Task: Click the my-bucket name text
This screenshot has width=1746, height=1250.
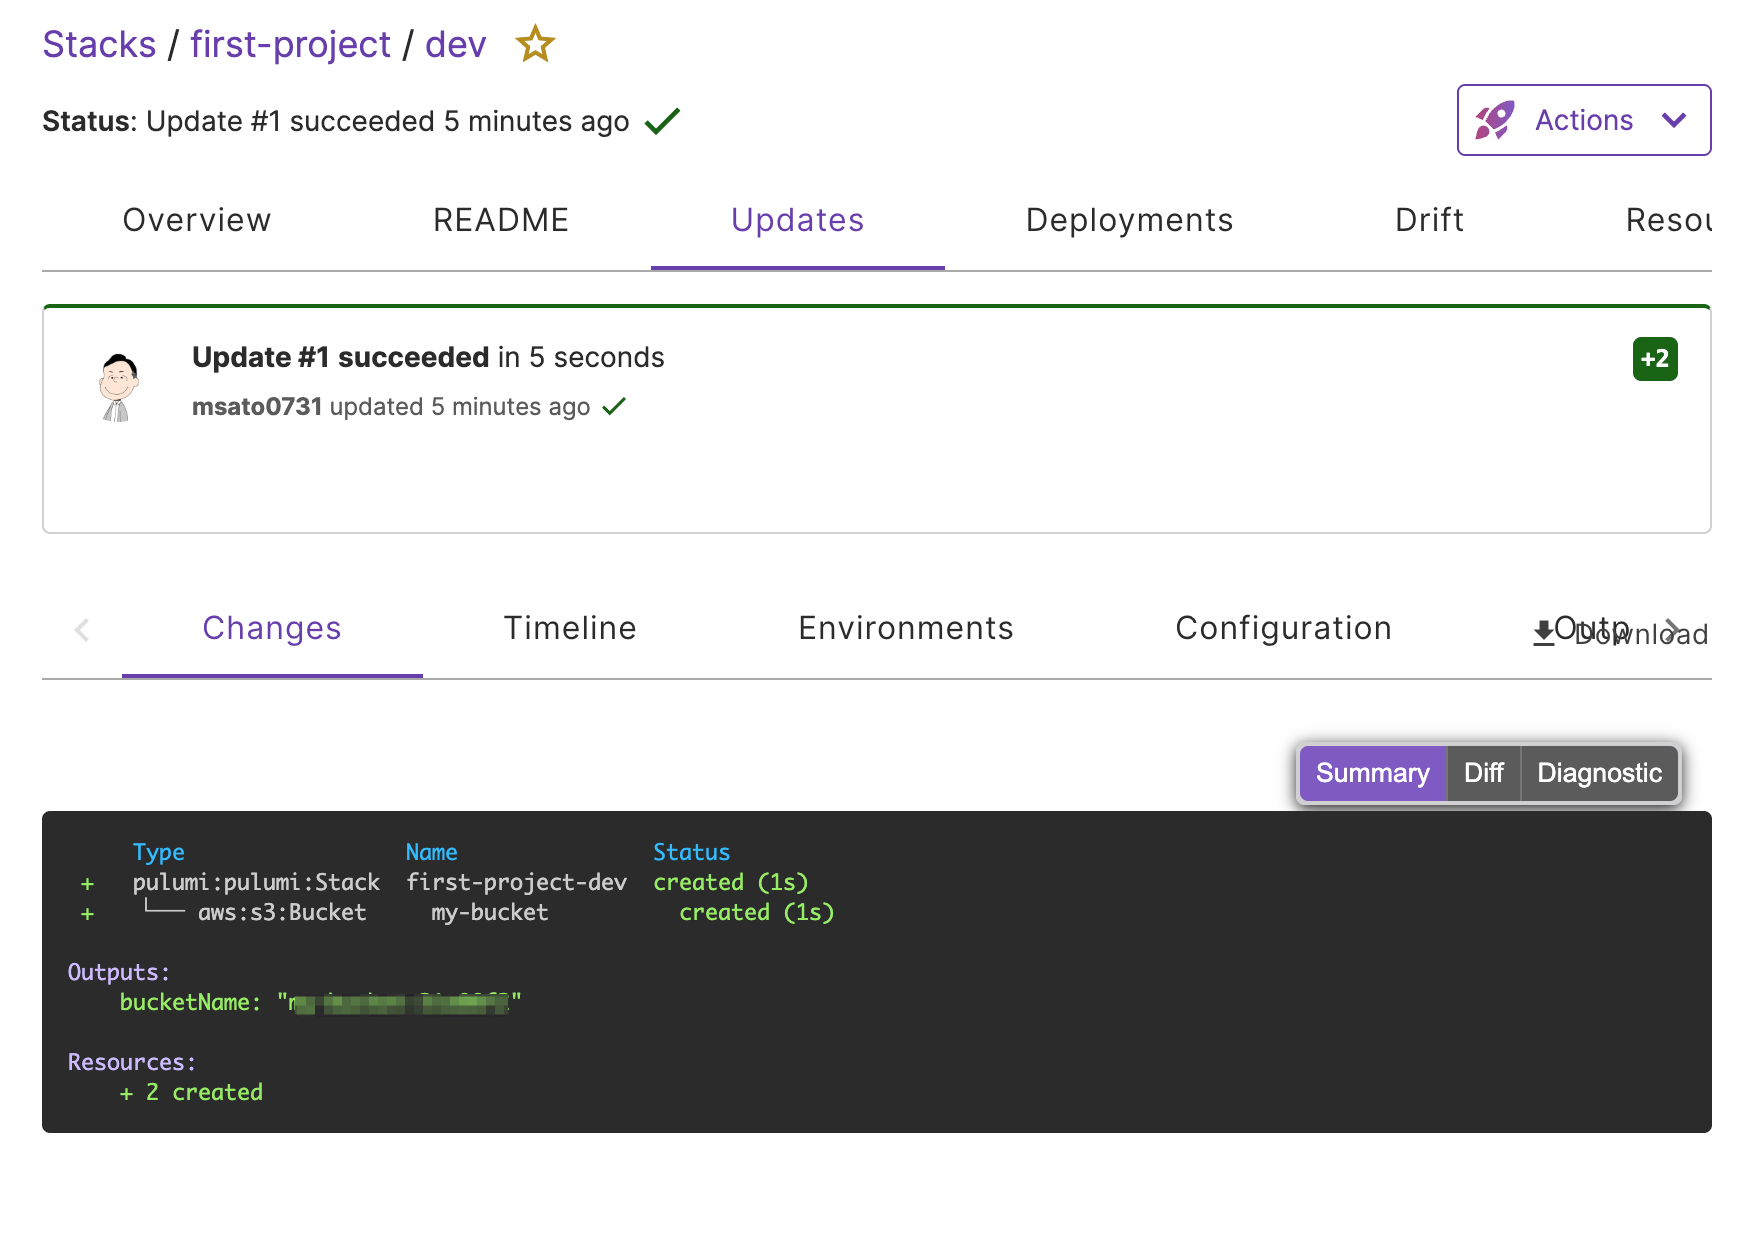Action: point(490,913)
